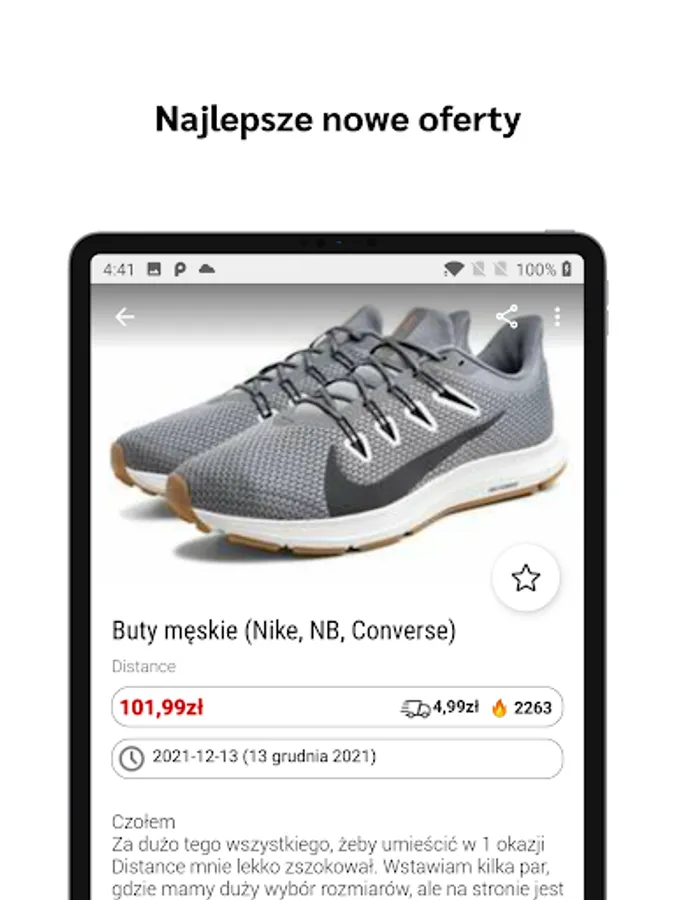This screenshot has height=900, width=675.
Task: Click the 4,99zł shipping cost
Action: point(456,707)
